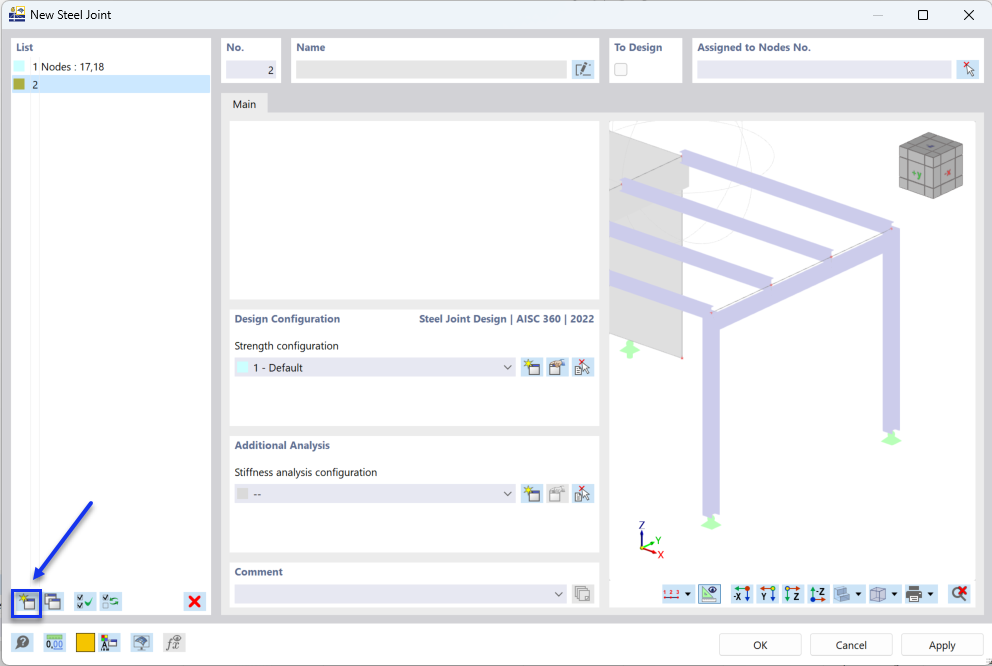
Task: Open print options dropdown arrow
Action: point(931,594)
